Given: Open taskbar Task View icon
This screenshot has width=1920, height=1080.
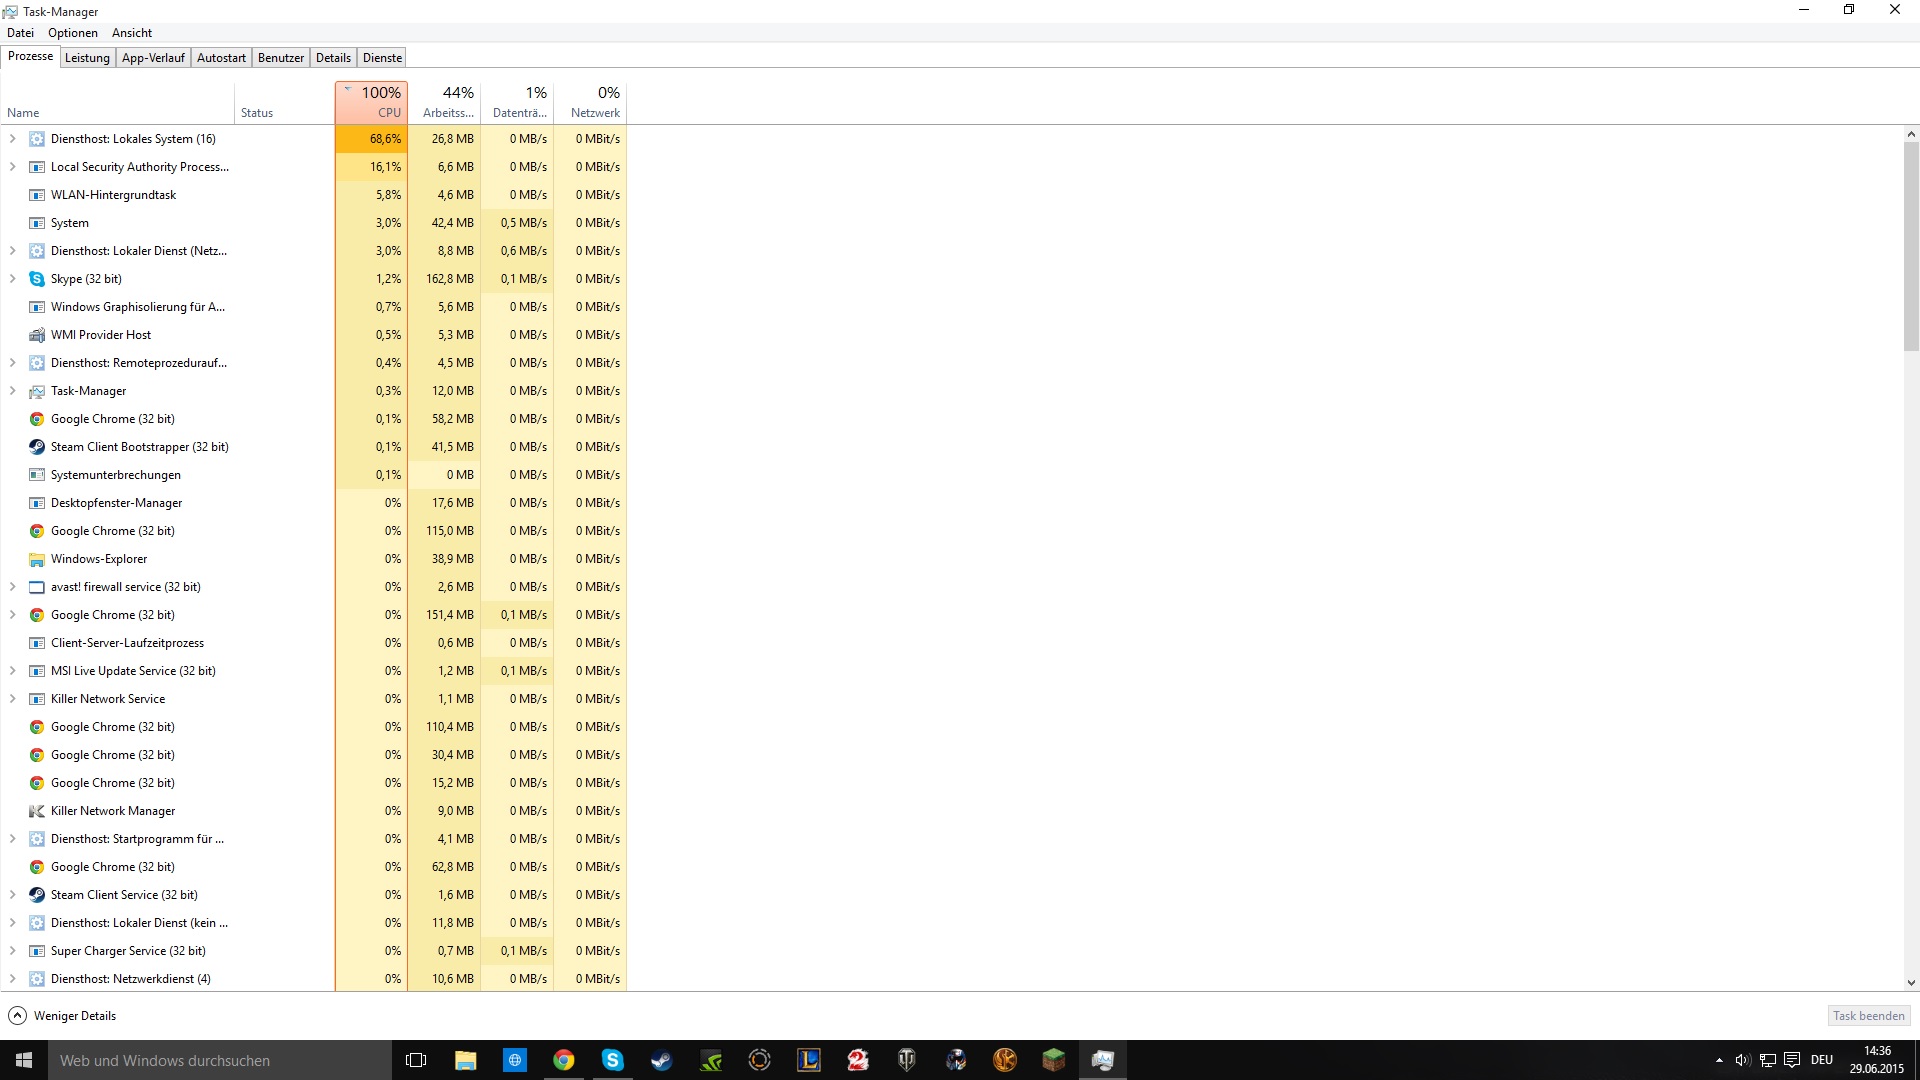Looking at the screenshot, I should (416, 1060).
